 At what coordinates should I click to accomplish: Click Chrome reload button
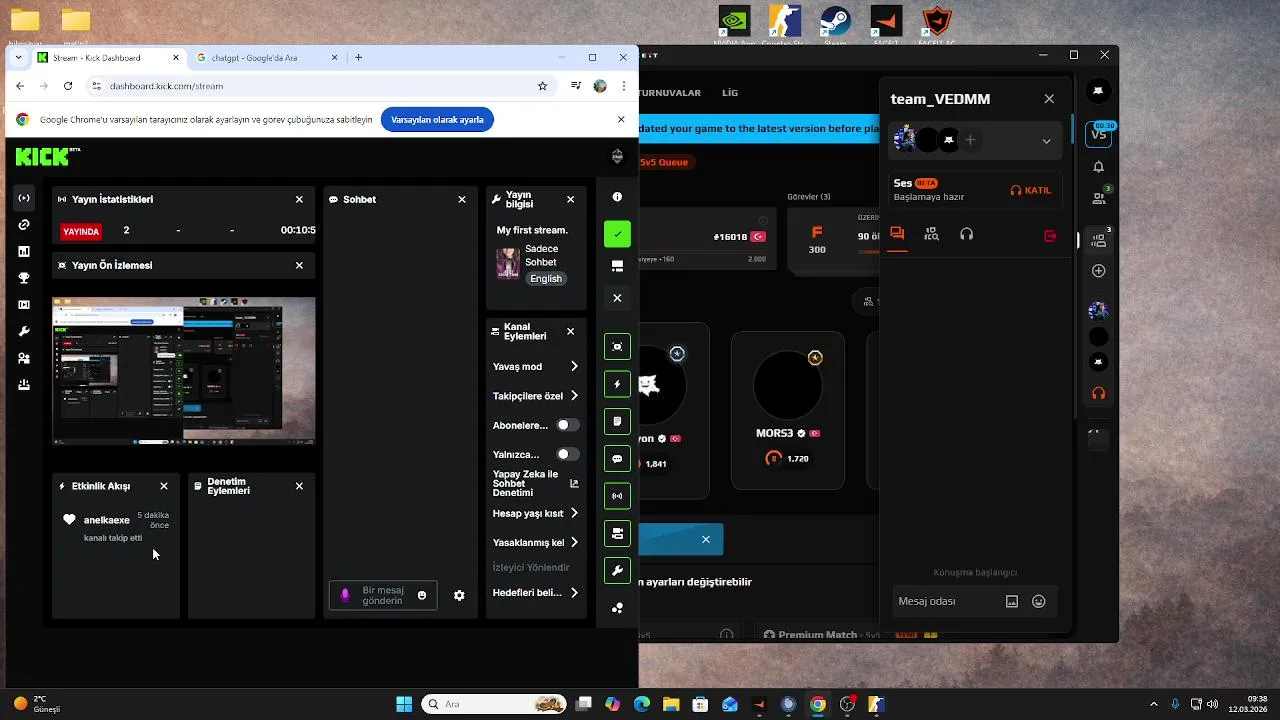(68, 86)
